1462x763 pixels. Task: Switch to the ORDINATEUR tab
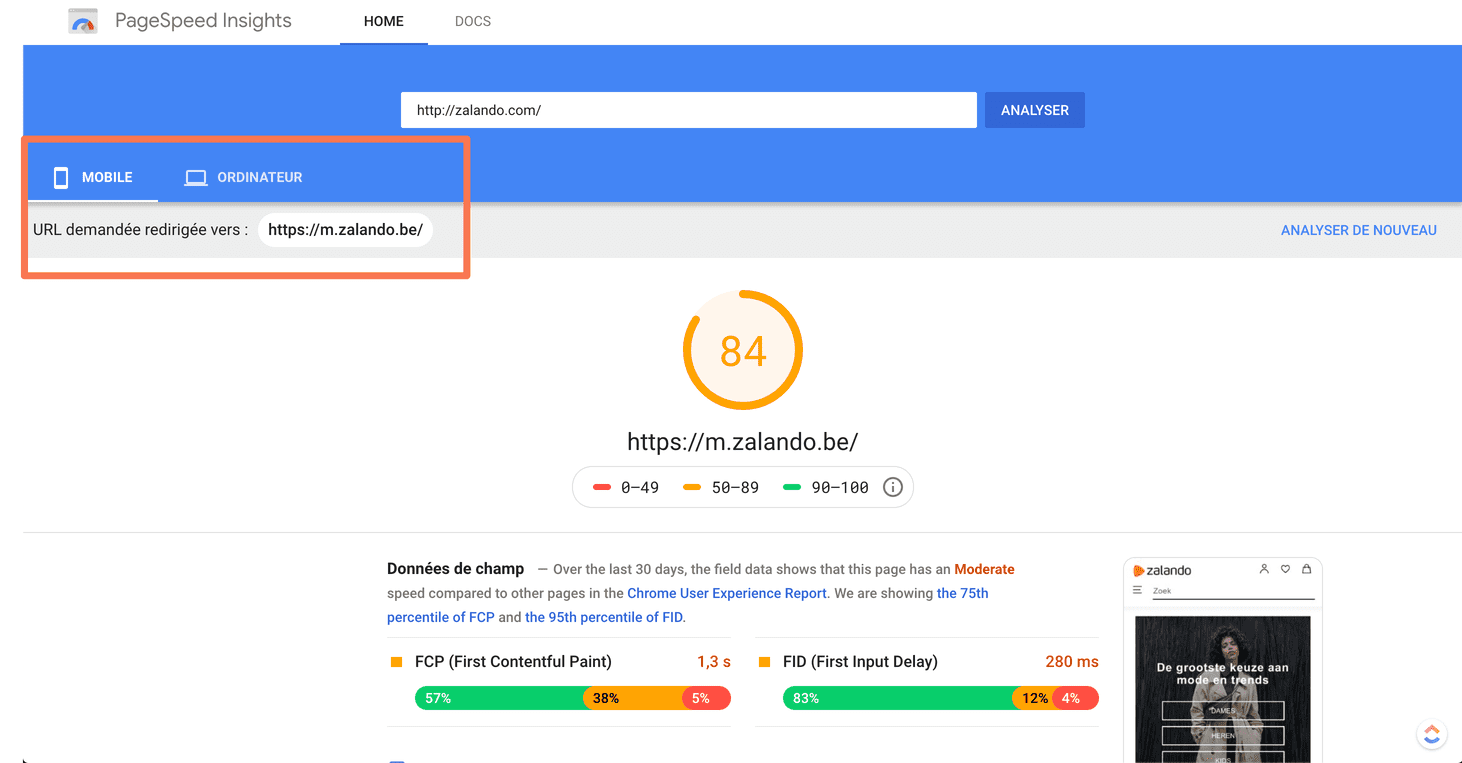coord(243,177)
